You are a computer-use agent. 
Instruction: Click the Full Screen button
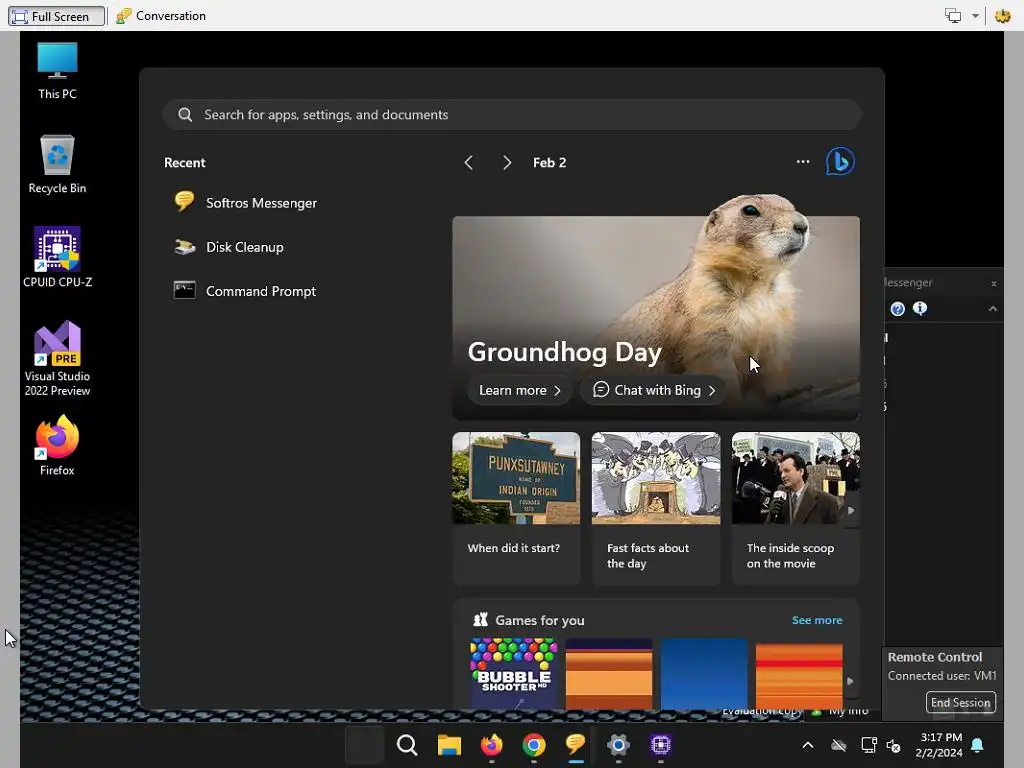click(56, 16)
